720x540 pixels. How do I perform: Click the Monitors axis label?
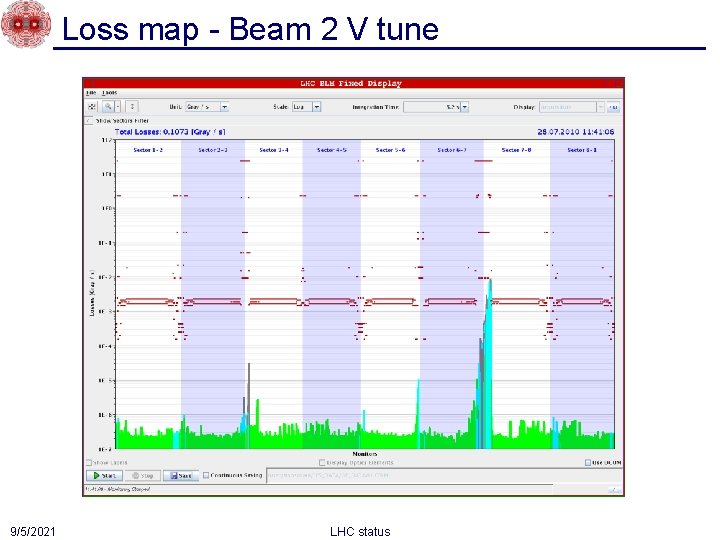(365, 454)
